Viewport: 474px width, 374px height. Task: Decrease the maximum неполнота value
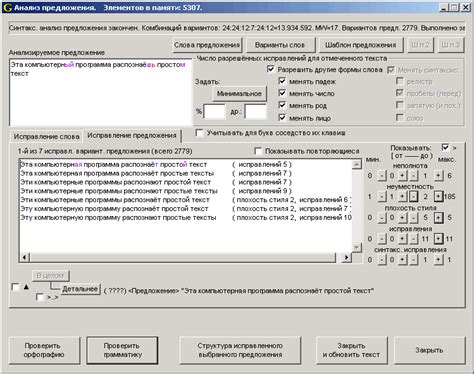click(413, 176)
